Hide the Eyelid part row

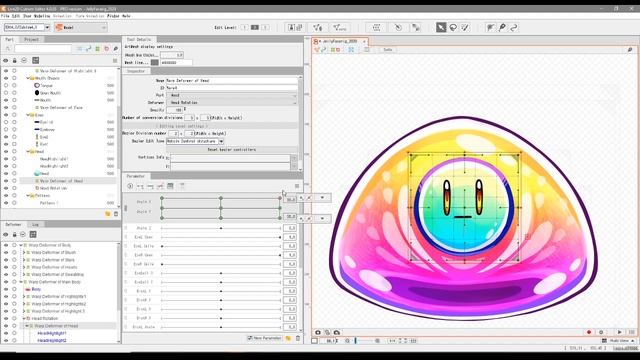coord(6,122)
